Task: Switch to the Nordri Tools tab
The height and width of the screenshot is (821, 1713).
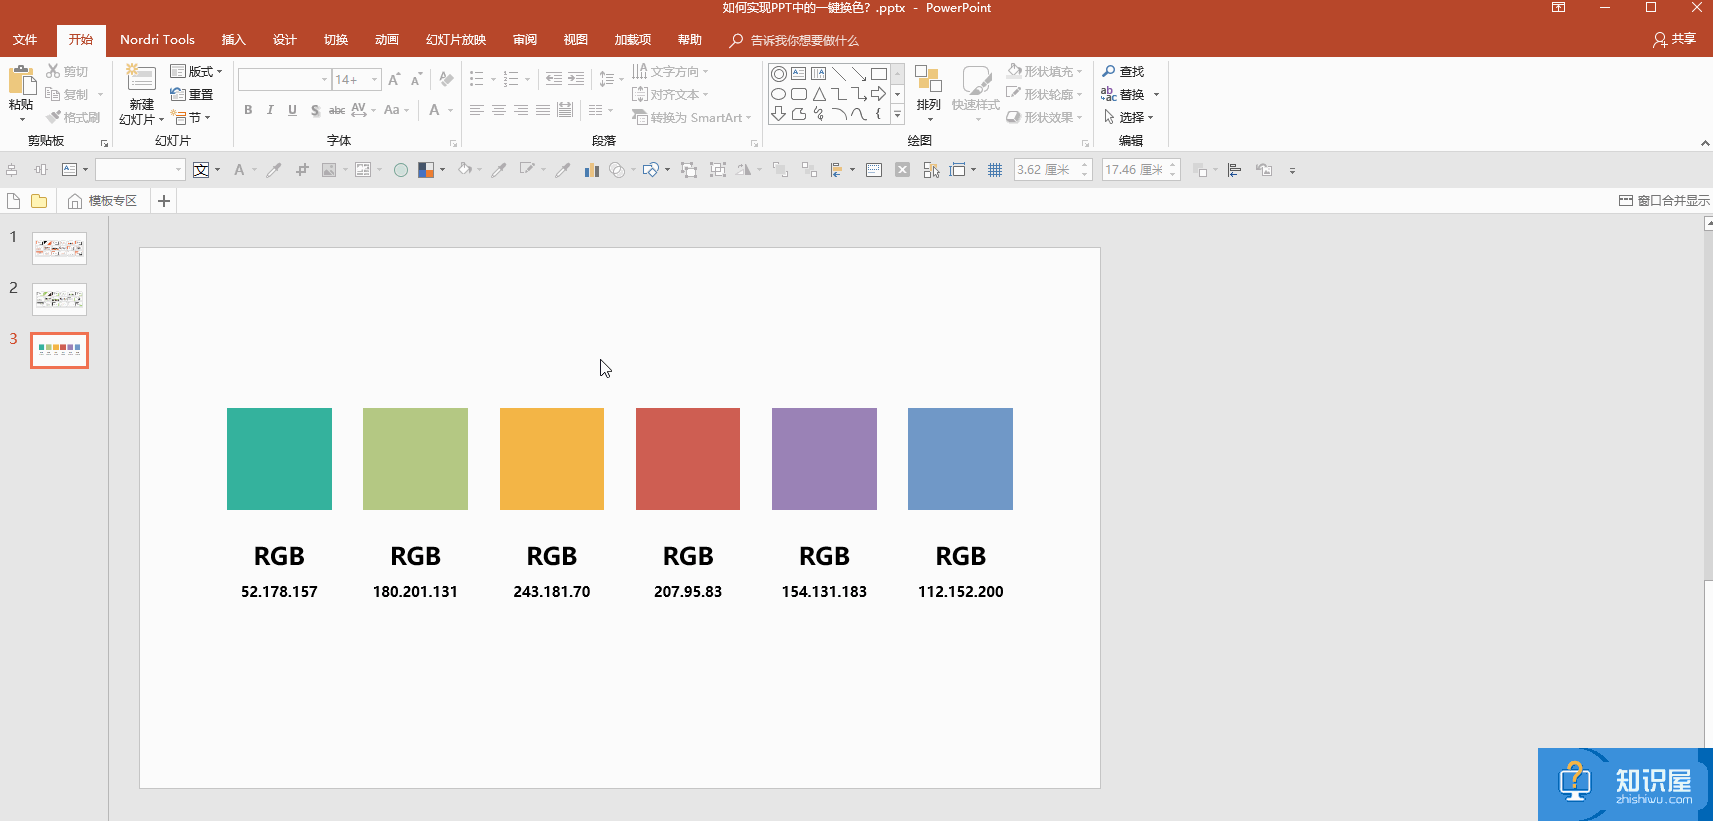Action: [157, 40]
